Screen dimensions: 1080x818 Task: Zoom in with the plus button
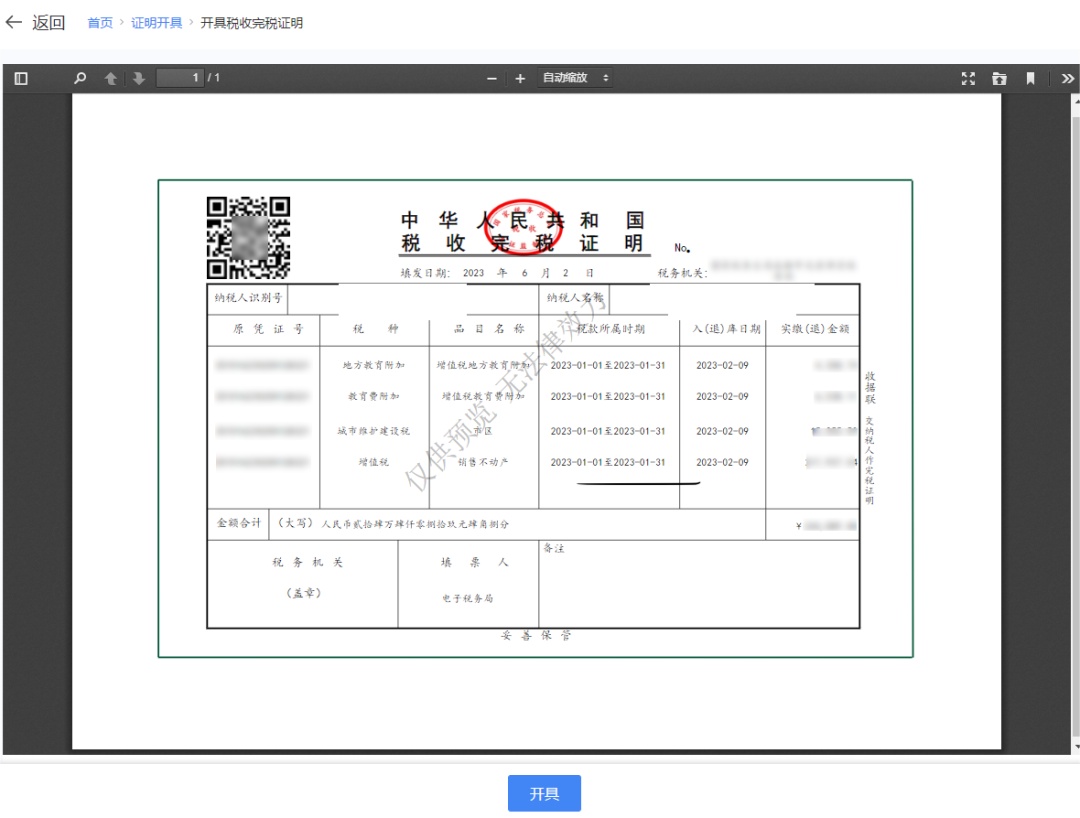[x=520, y=78]
